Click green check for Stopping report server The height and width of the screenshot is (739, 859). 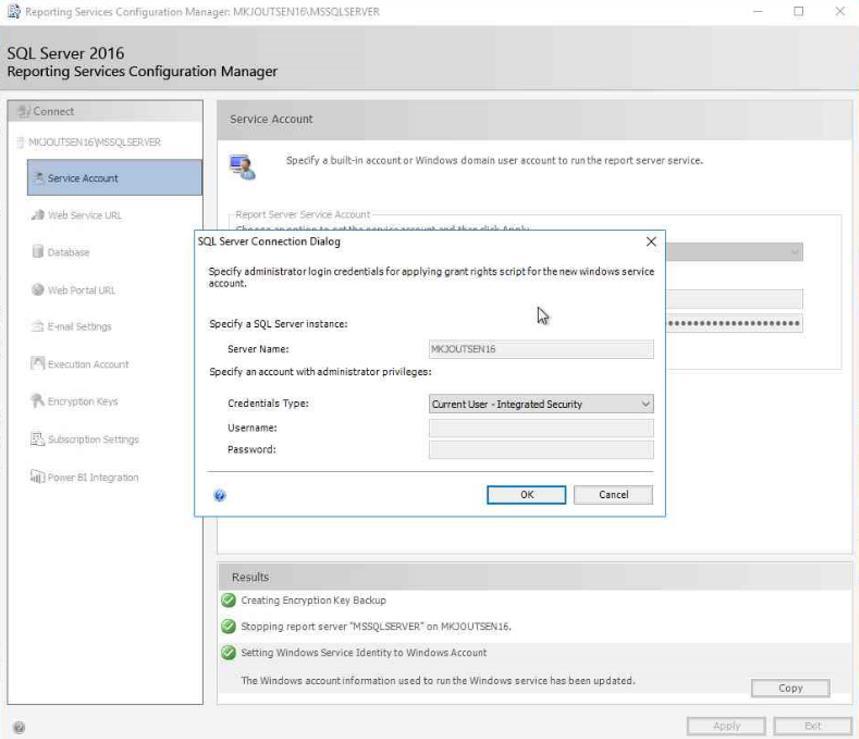[x=228, y=626]
